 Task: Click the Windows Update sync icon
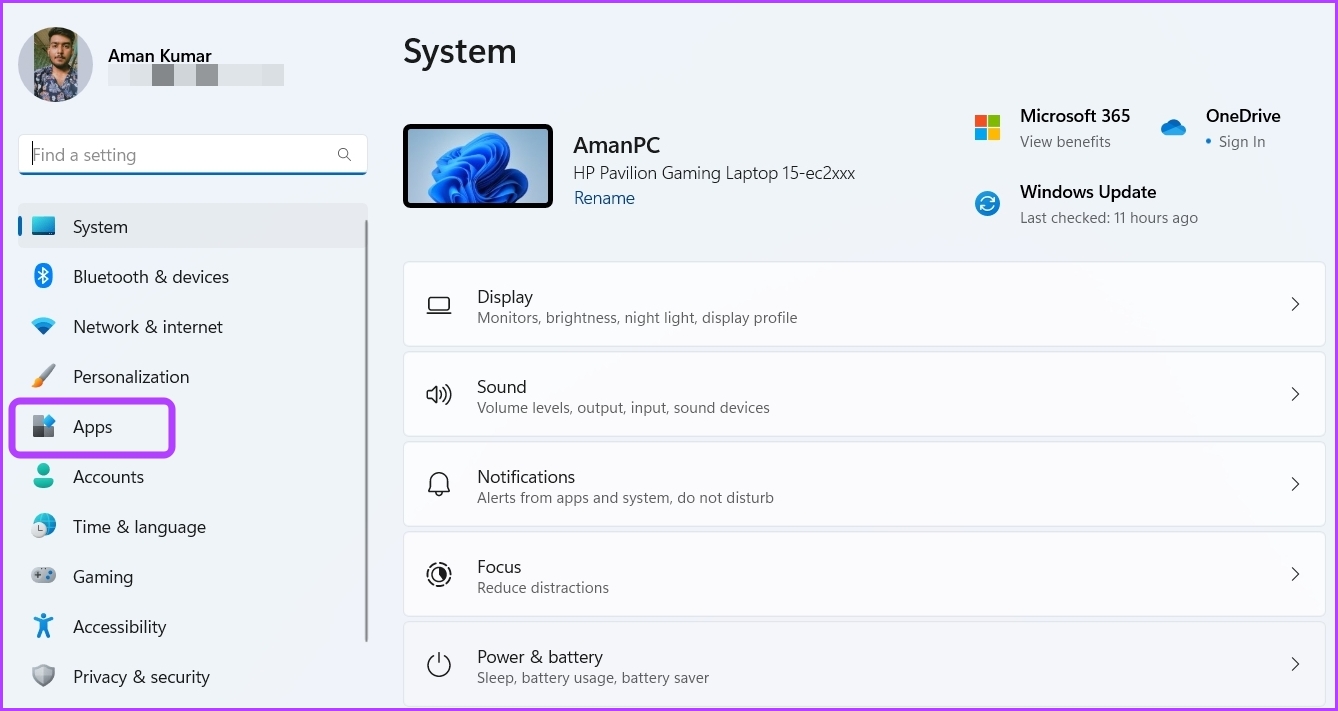(987, 204)
